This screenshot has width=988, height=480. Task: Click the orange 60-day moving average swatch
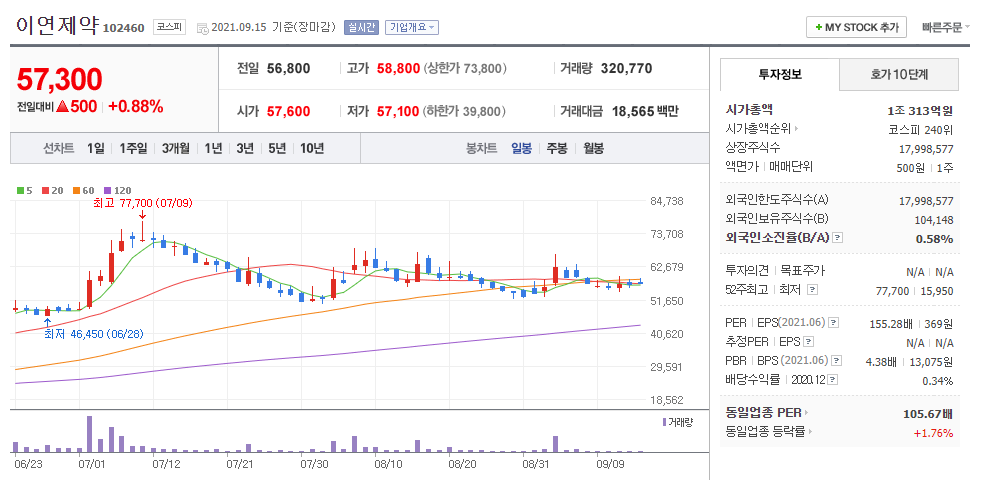pyautogui.click(x=76, y=190)
